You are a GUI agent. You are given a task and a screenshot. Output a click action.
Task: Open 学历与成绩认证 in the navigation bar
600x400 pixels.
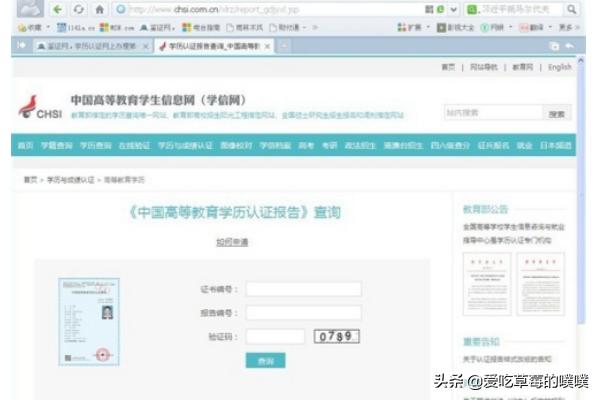[x=185, y=145]
